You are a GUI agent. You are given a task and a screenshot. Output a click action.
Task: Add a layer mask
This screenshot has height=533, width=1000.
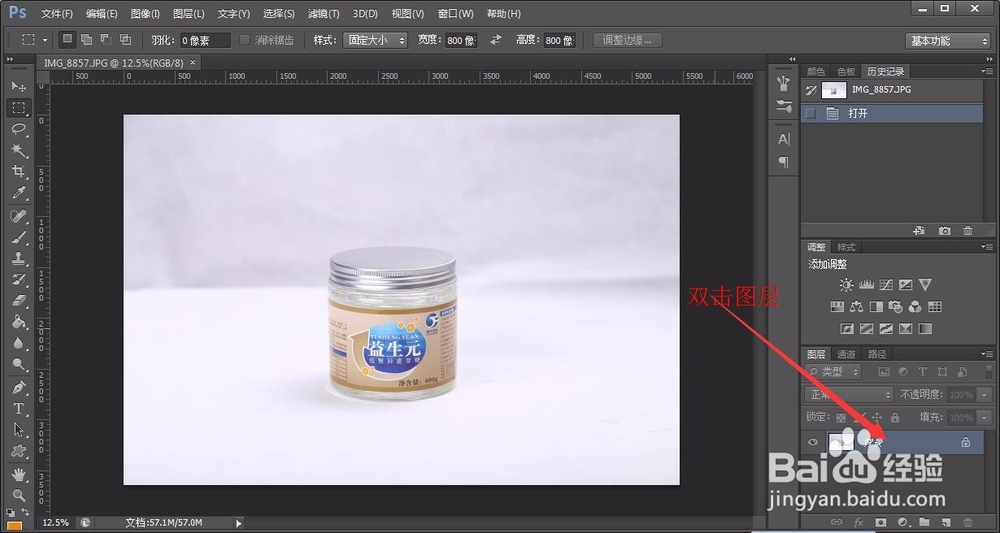[881, 522]
